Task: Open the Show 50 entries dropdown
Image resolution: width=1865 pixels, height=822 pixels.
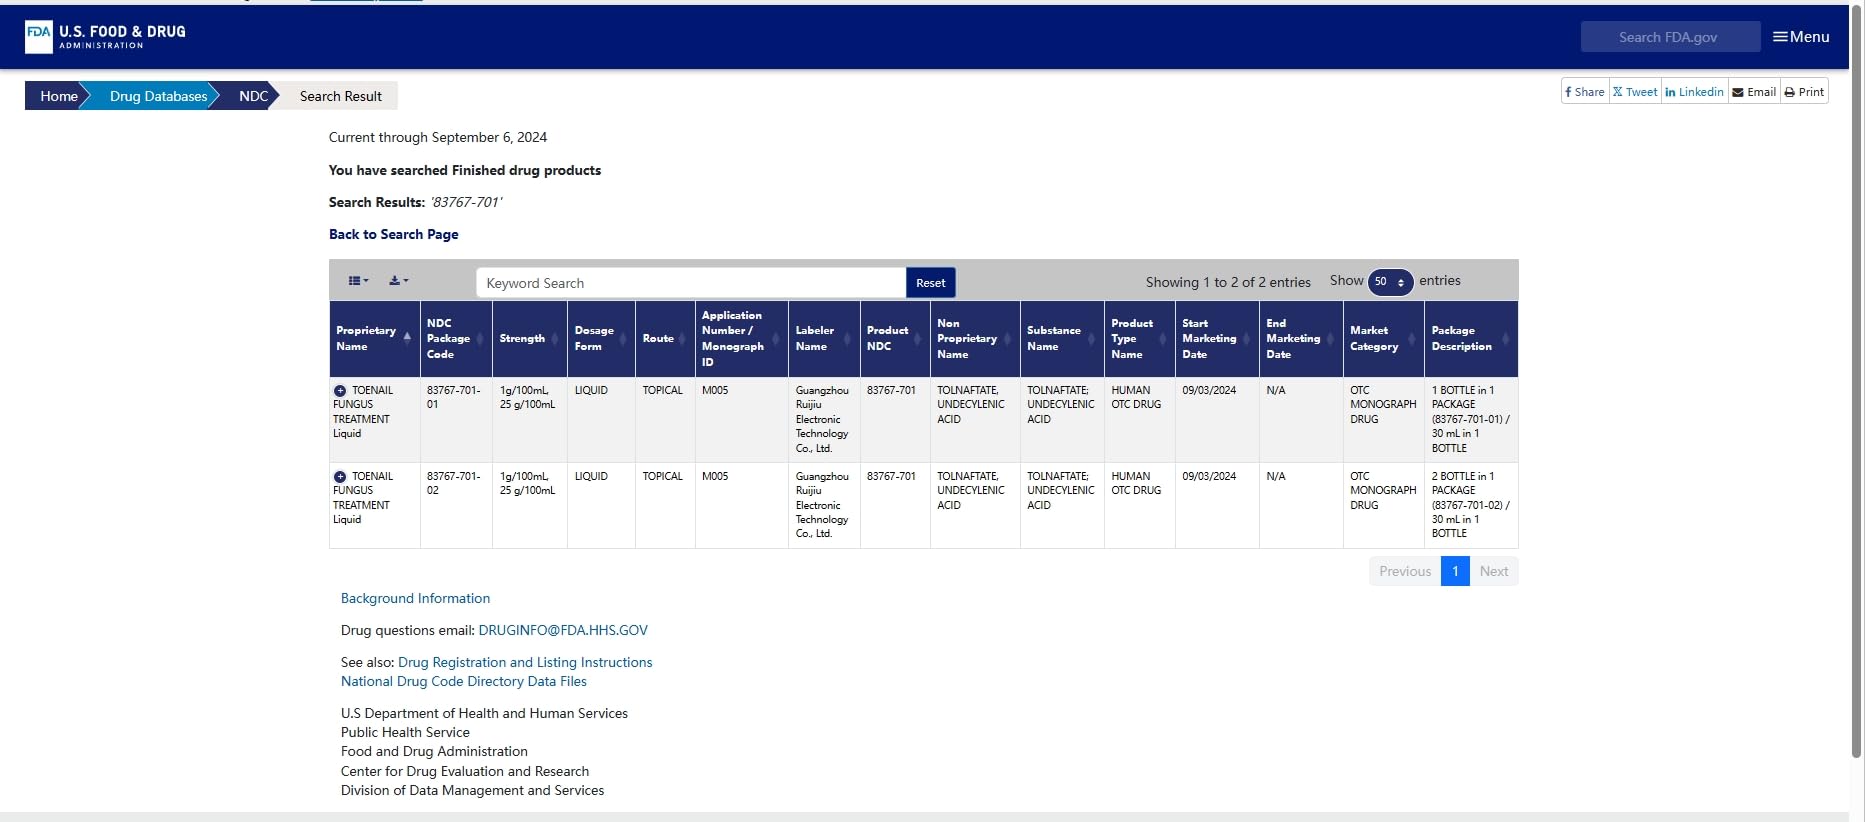Action: click(1390, 282)
